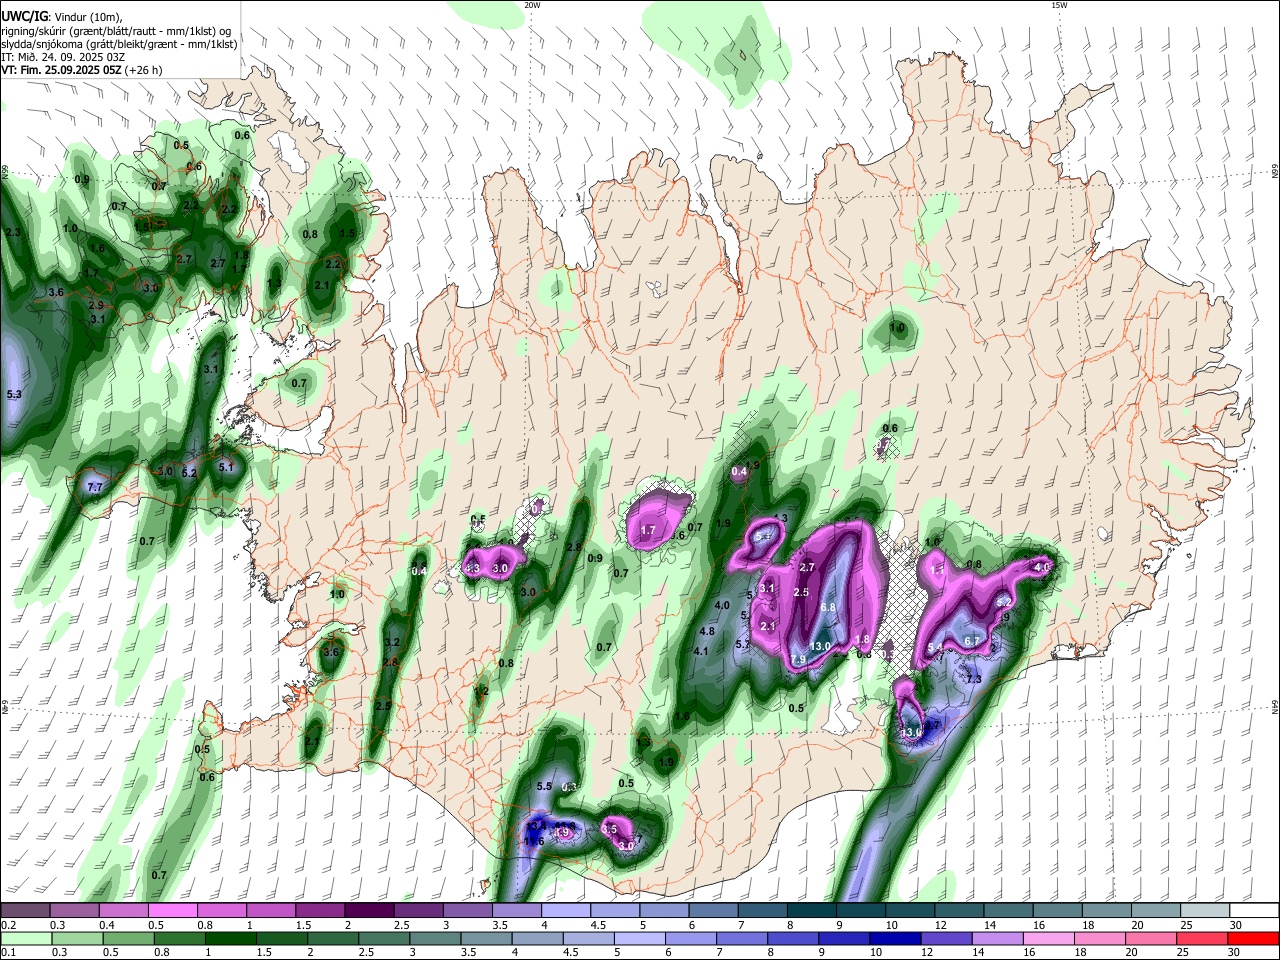Click the 20W longitude label at top
Viewport: 1280px width, 960px height.
tap(532, 5)
